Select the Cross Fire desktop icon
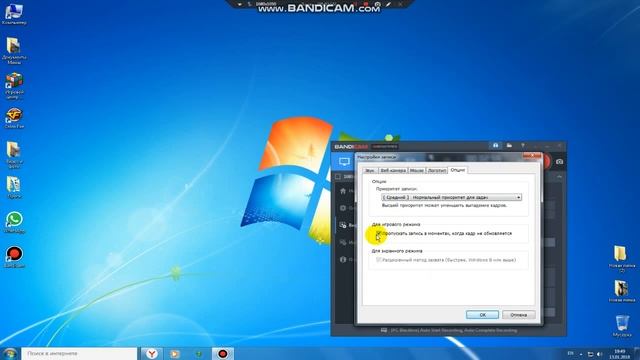The width and height of the screenshot is (640, 360). click(14, 118)
